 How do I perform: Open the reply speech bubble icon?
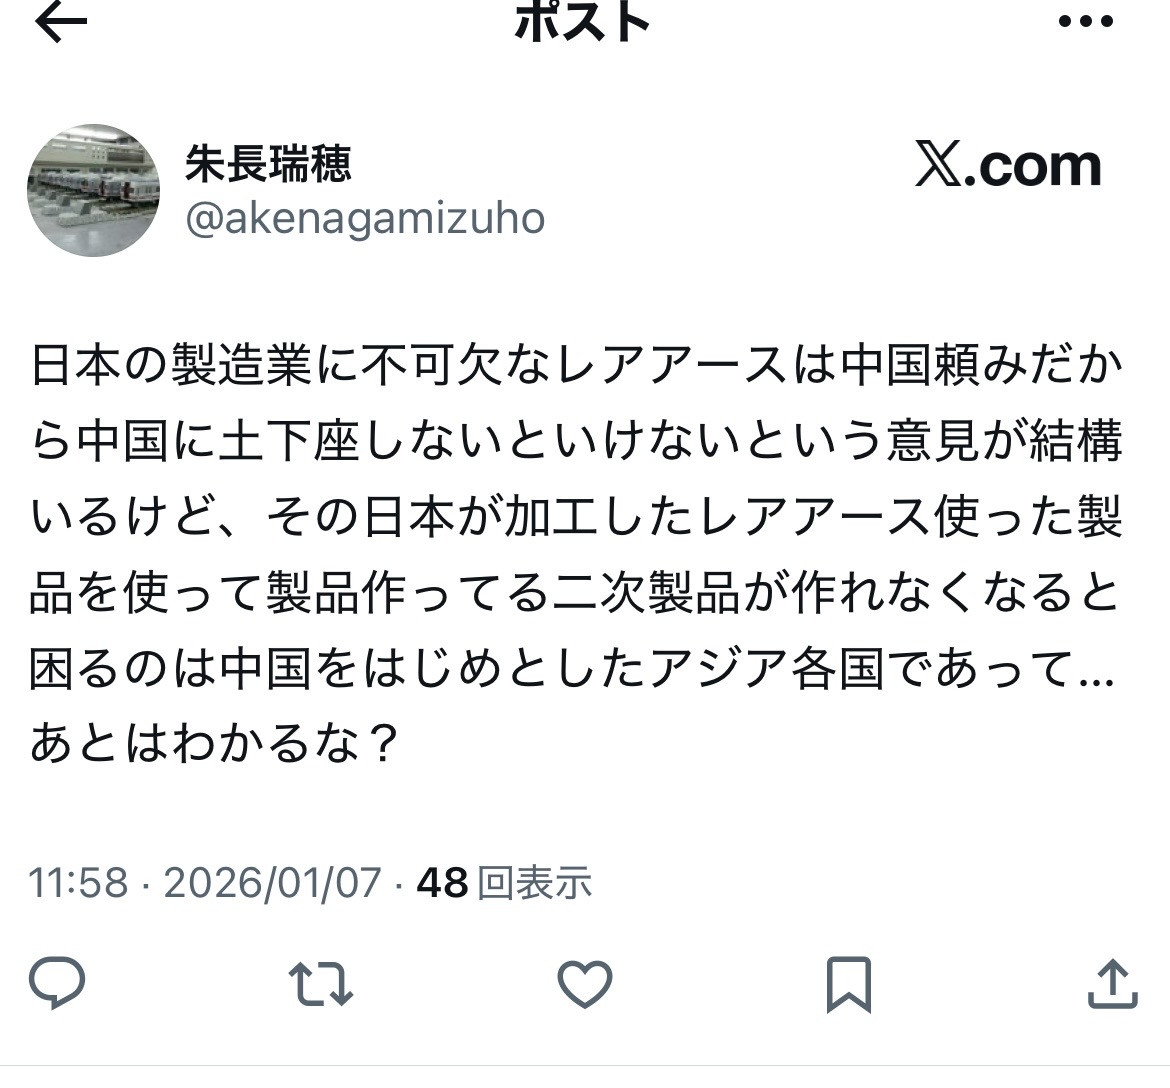(57, 982)
